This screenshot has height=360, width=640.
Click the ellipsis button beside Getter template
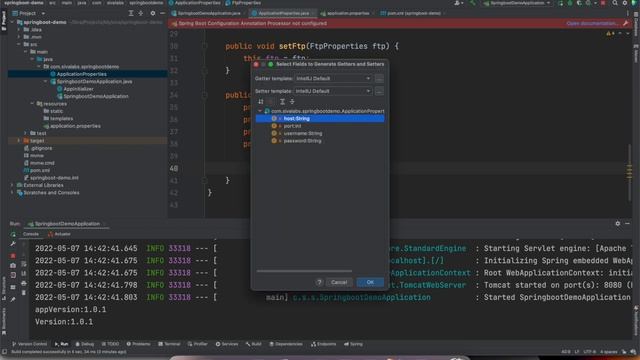coord(379,78)
